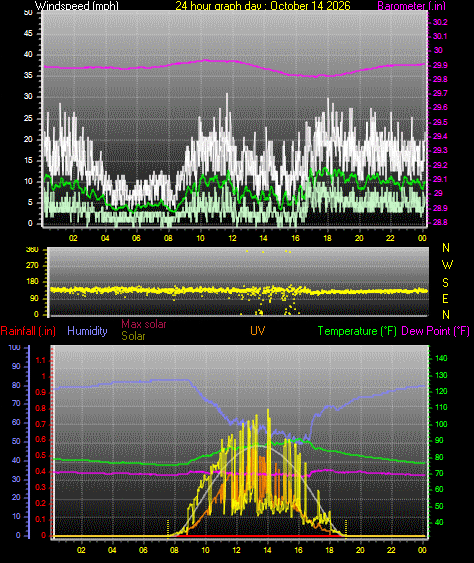Image resolution: width=474 pixels, height=563 pixels.
Task: Click hour 12 below the windspeed graph
Action: (x=232, y=238)
